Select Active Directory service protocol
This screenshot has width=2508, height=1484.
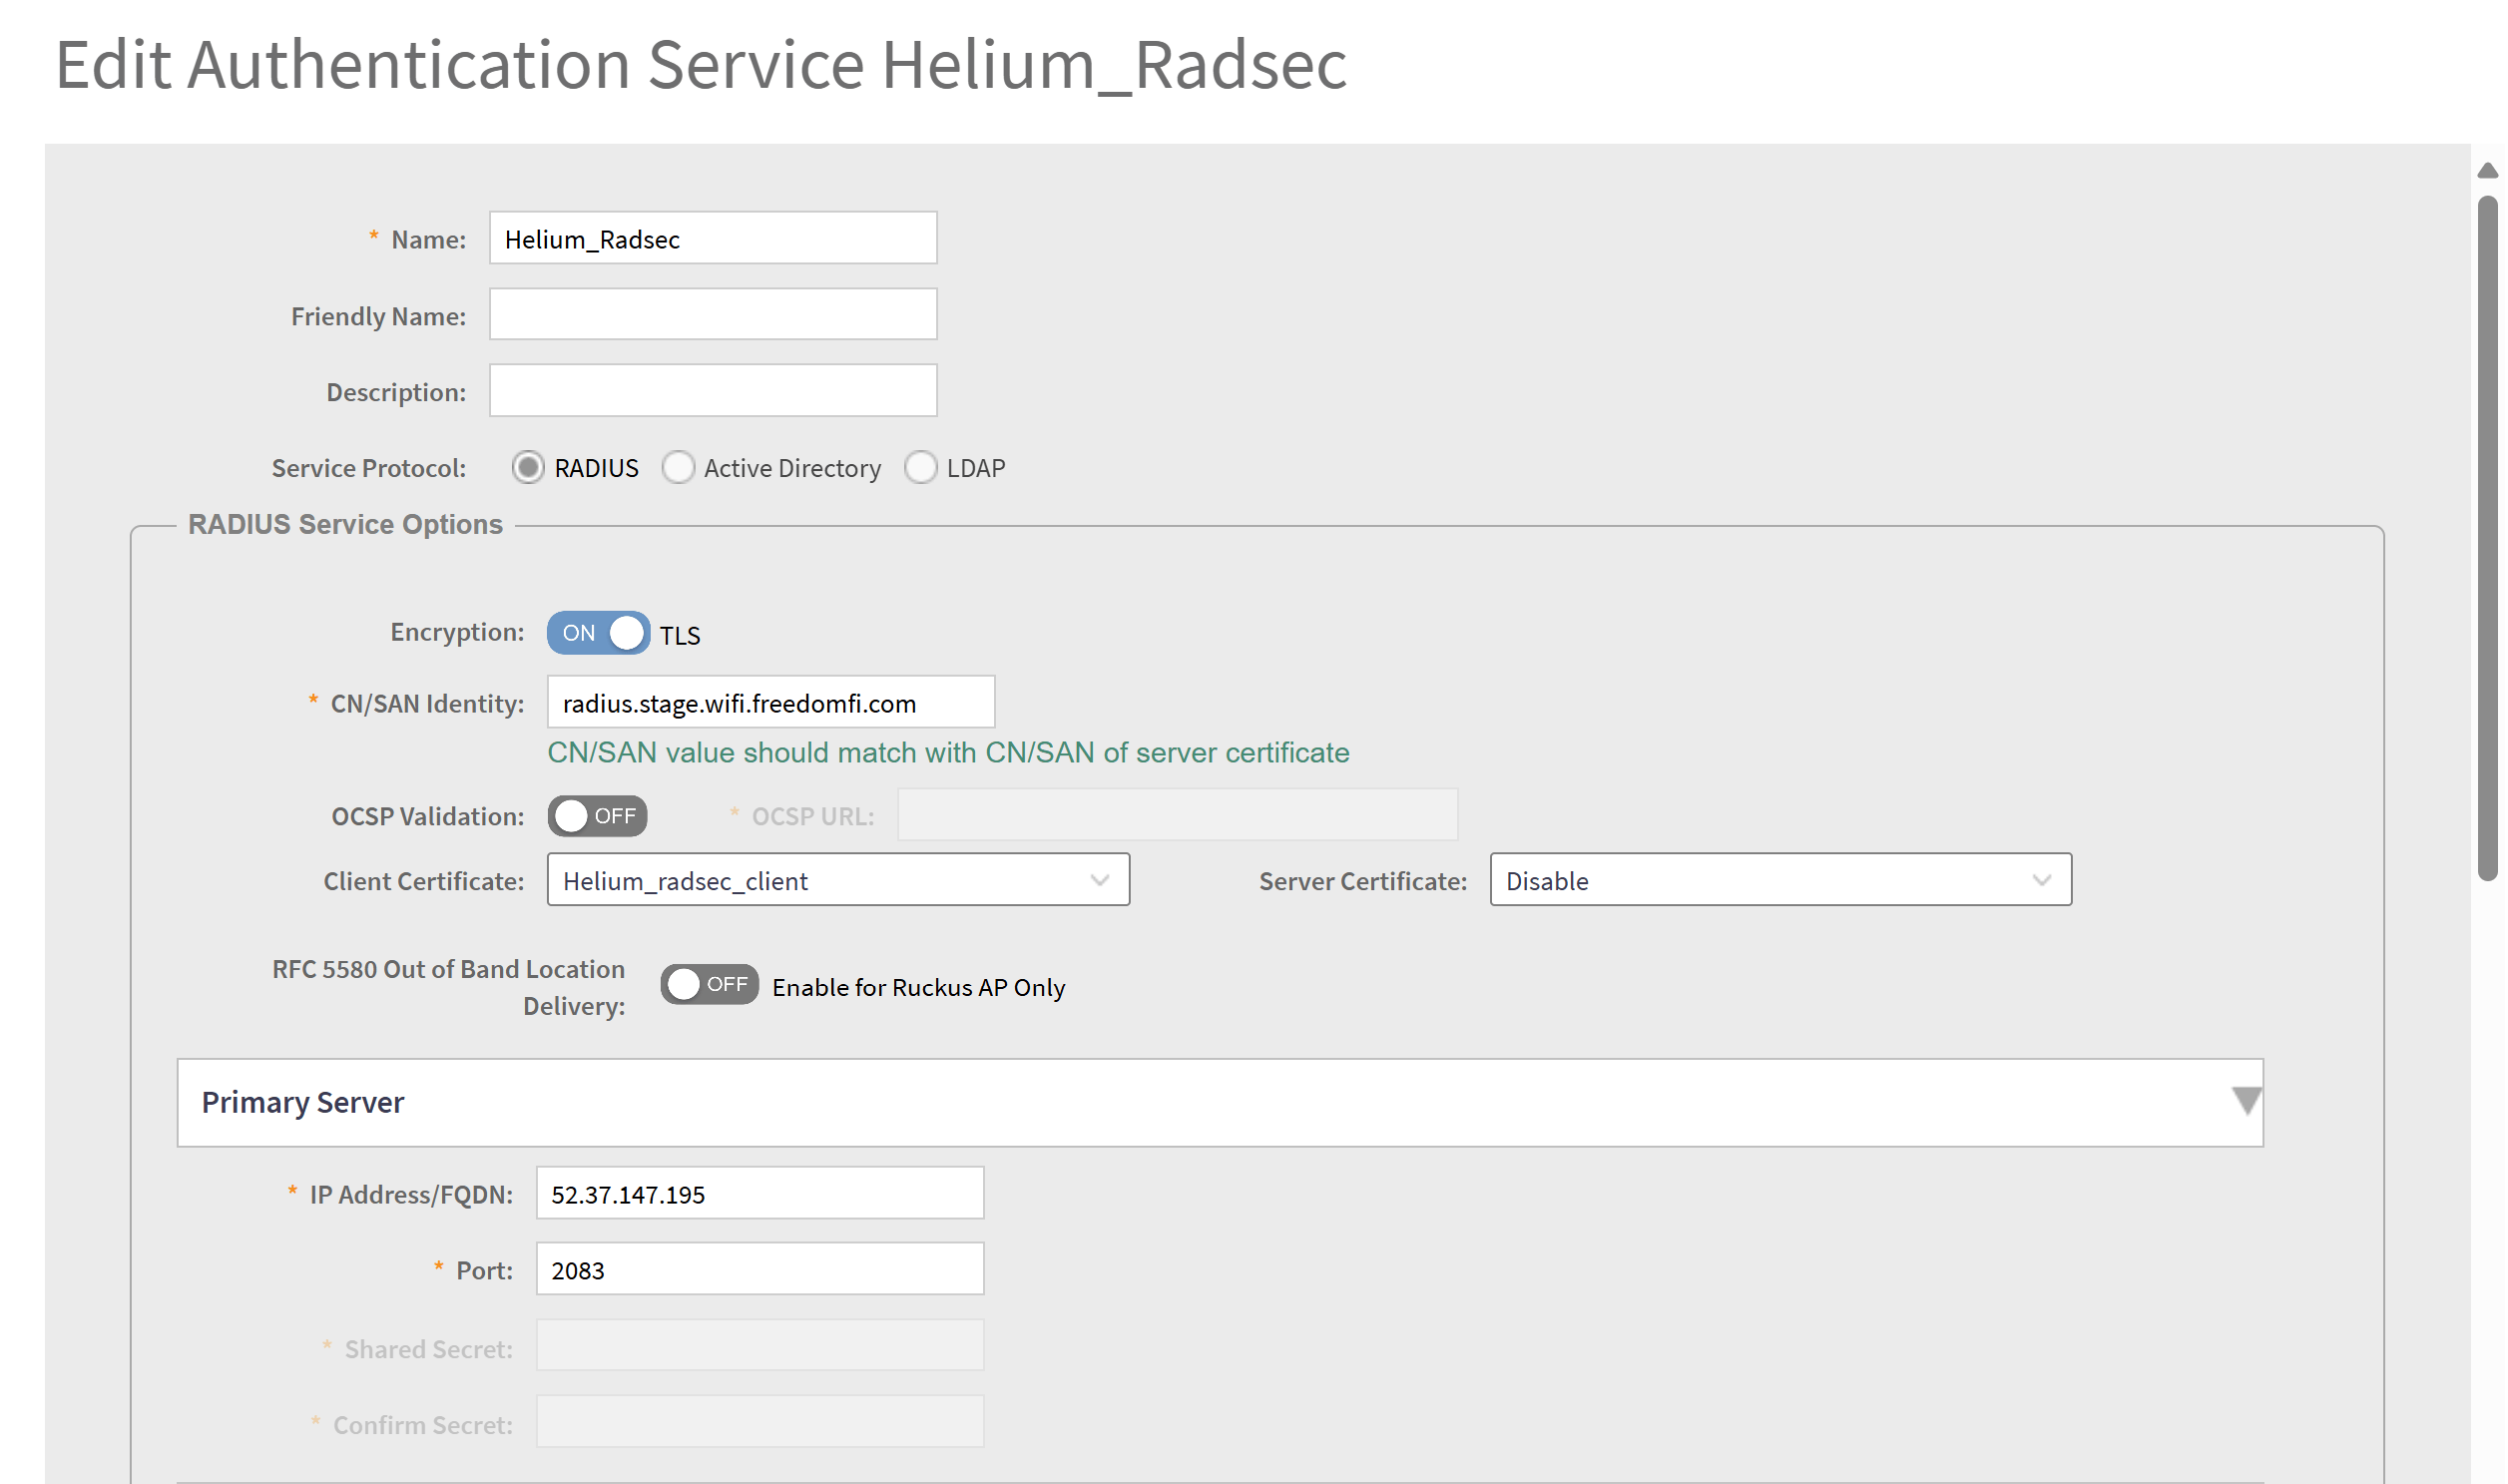coord(679,468)
